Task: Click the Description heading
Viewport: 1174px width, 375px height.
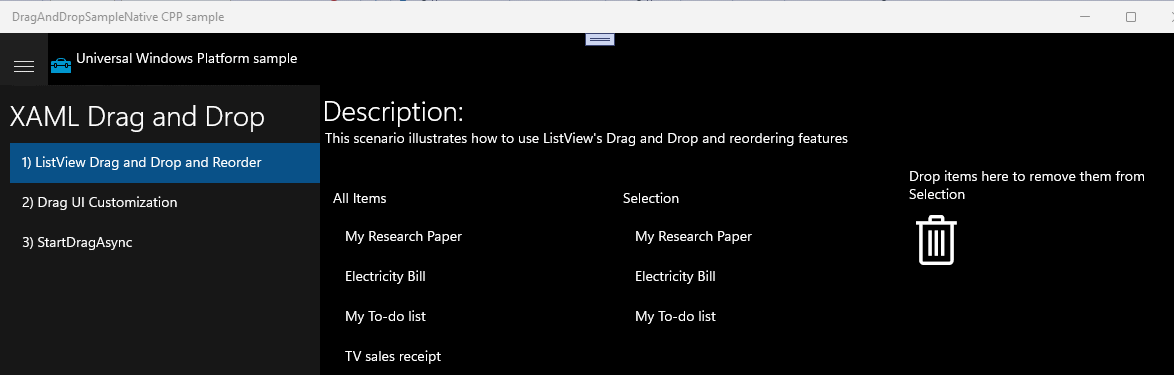Action: point(394,112)
